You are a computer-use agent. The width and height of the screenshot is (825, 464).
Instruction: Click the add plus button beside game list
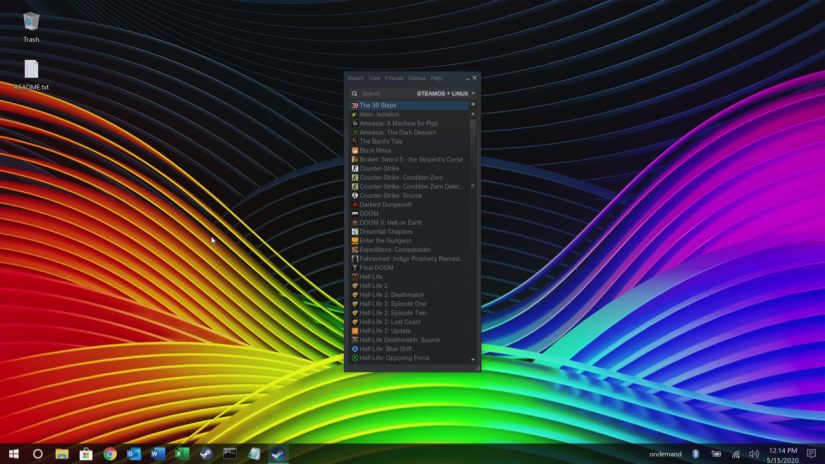473,104
